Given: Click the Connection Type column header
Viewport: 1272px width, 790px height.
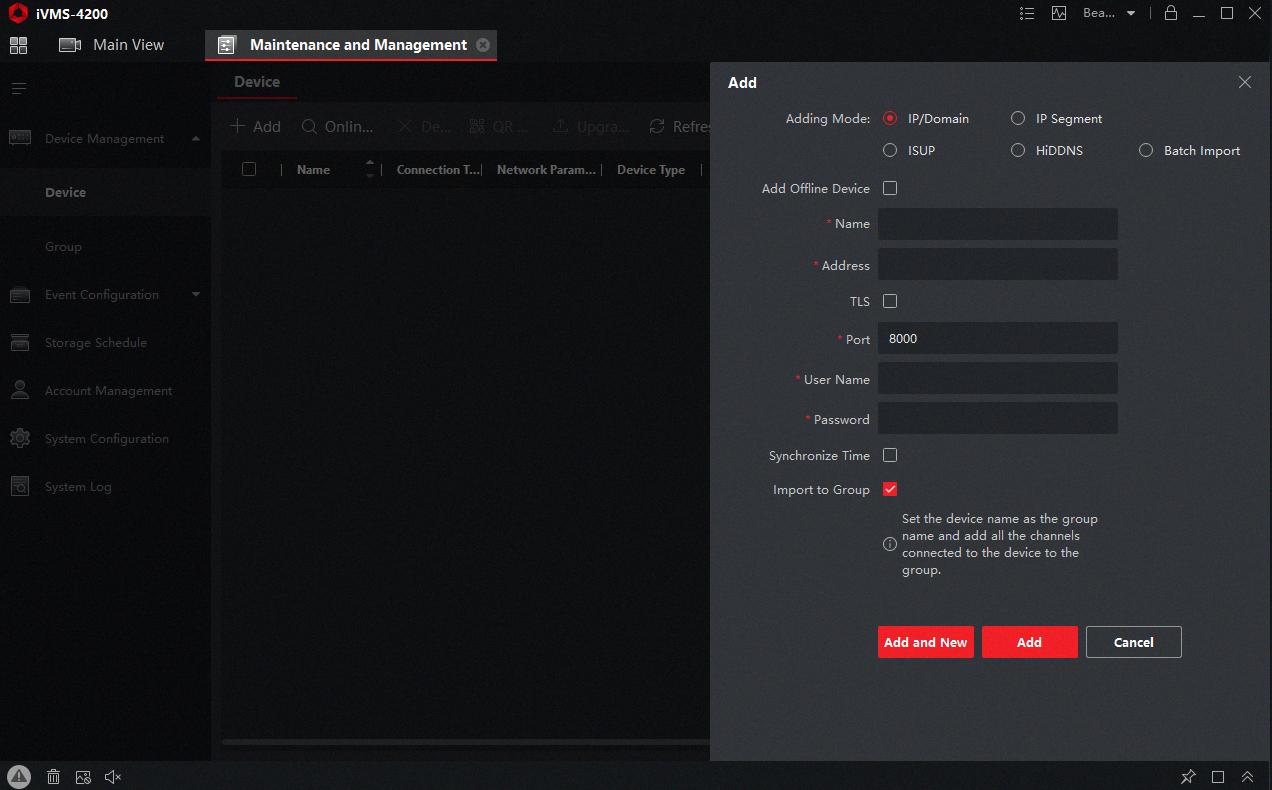Looking at the screenshot, I should [438, 169].
